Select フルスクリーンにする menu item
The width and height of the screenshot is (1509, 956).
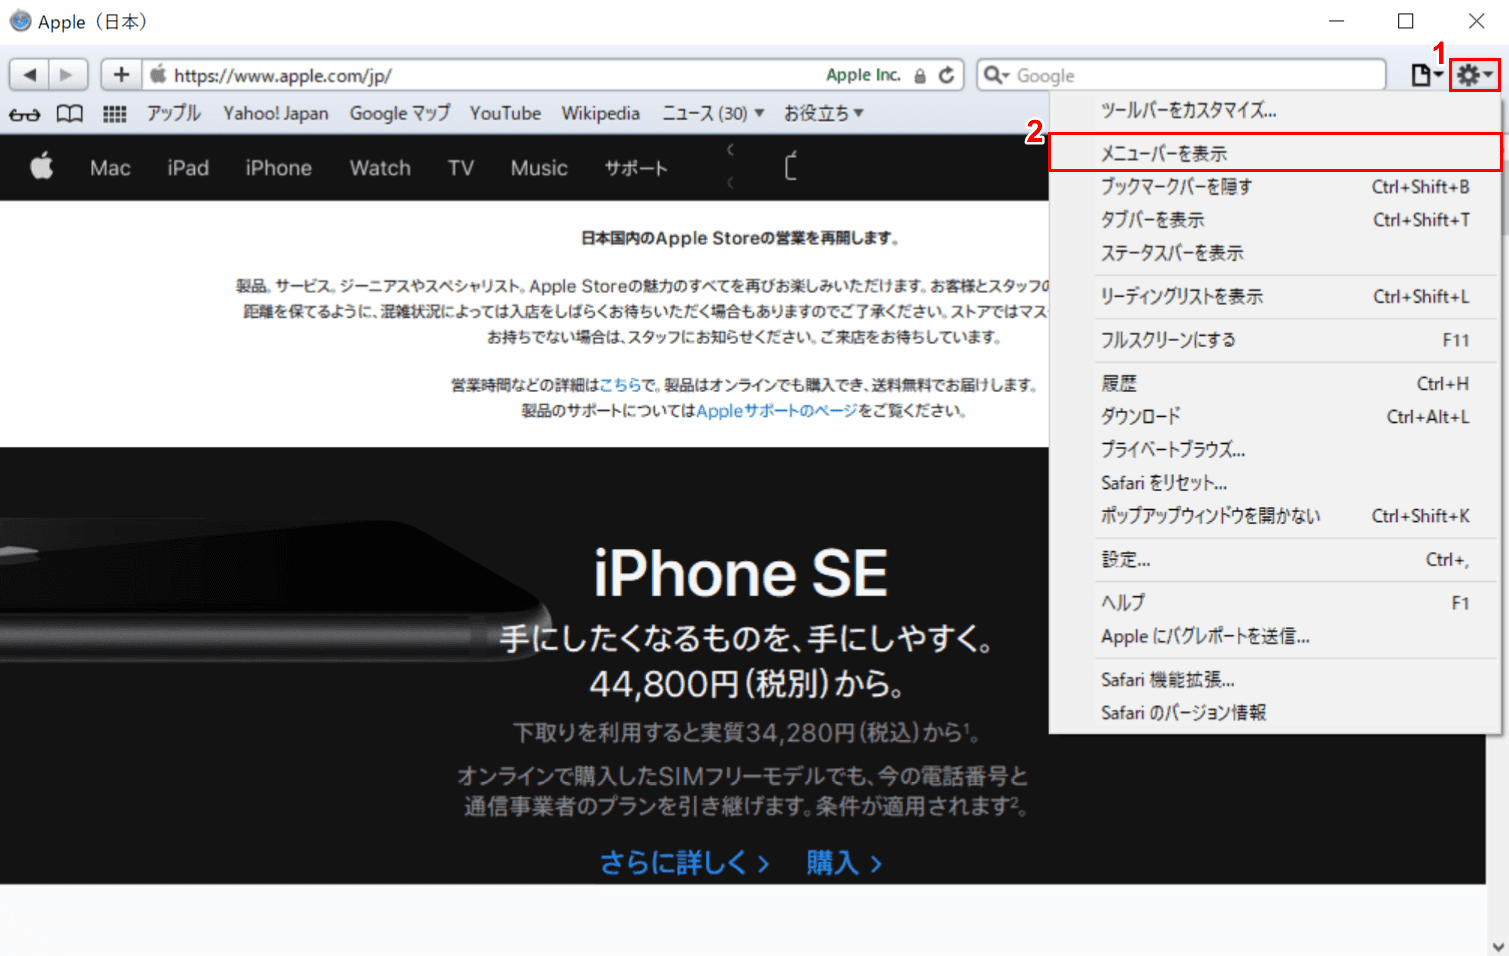tap(1275, 339)
